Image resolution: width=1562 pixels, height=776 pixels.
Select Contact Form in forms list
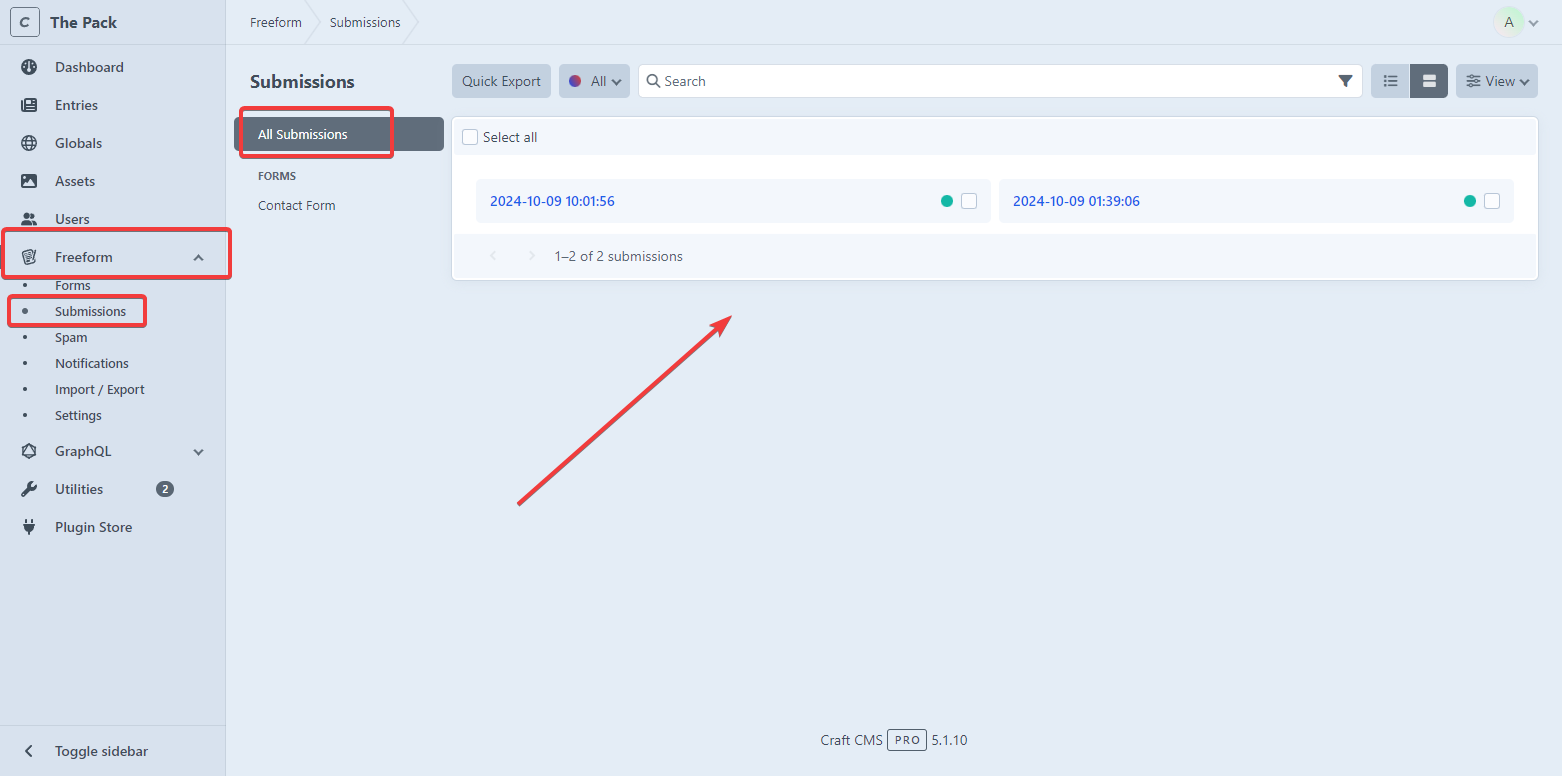tap(297, 205)
